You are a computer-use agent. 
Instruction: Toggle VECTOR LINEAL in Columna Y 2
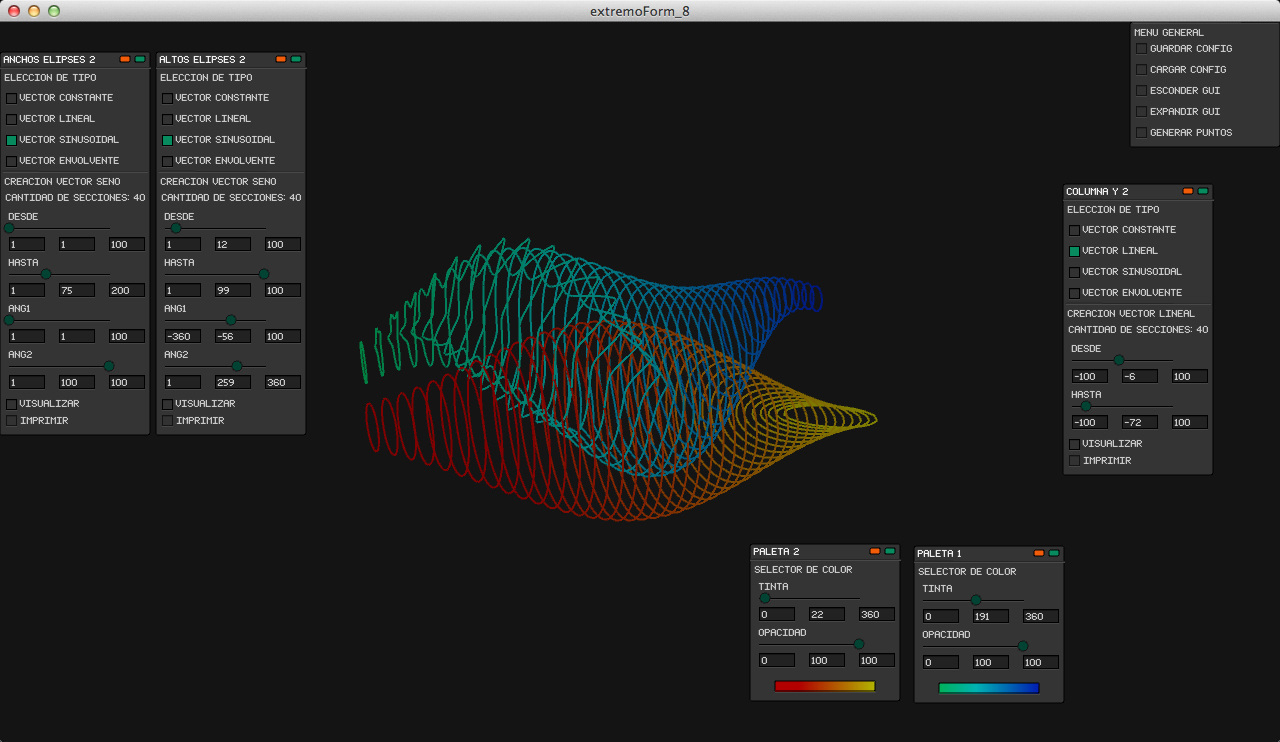[1074, 251]
